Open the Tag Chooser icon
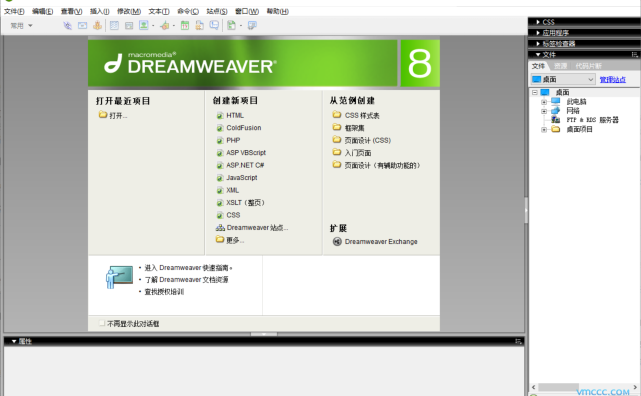Viewport: 641px width, 396px height. tap(252, 25)
